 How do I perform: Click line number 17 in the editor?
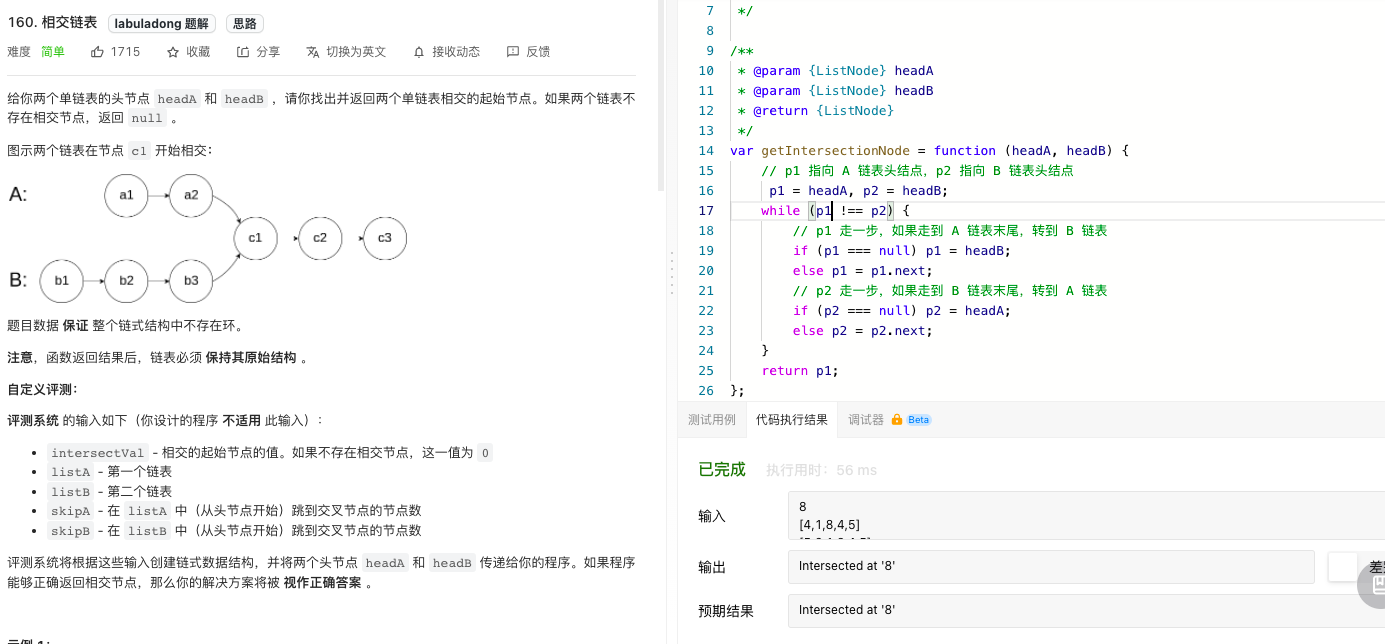706,211
